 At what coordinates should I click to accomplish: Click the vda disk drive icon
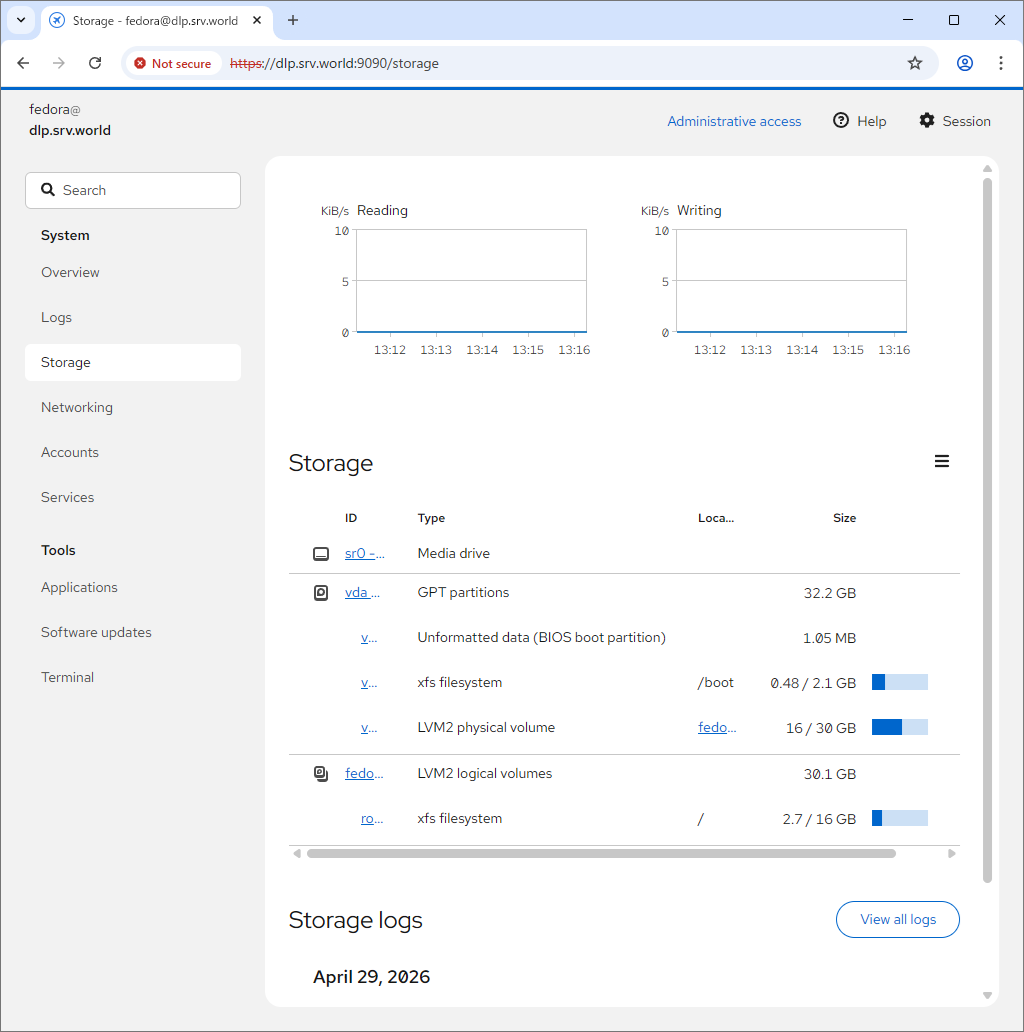tap(320, 592)
